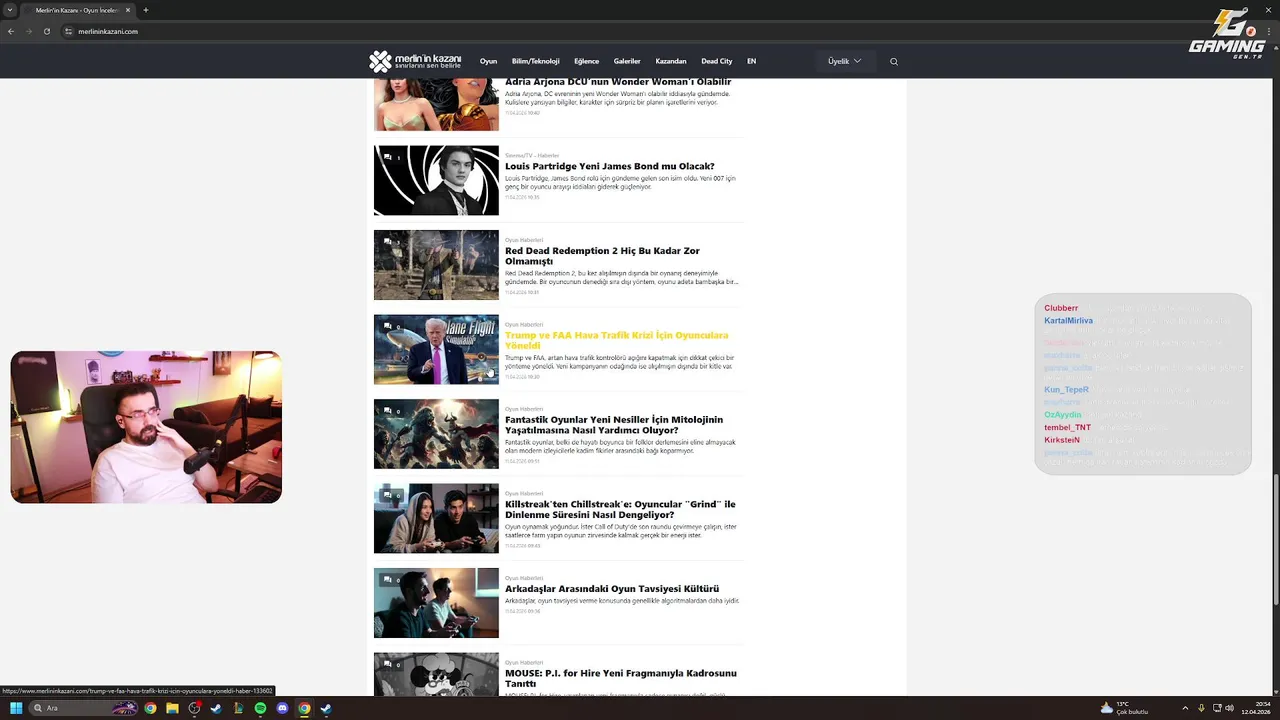The height and width of the screenshot is (720, 1280).
Task: Open the network status tray icon
Action: pyautogui.click(x=1217, y=708)
